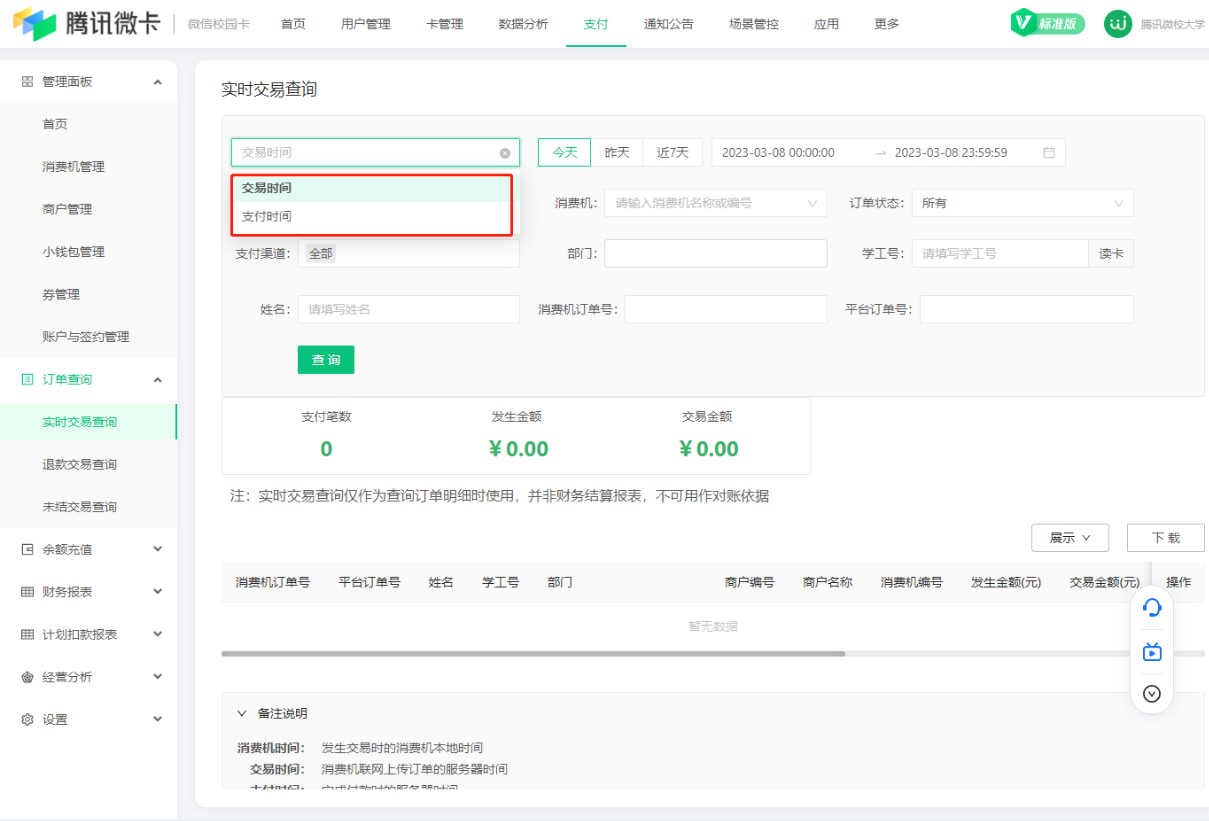The image size is (1209, 821).
Task: Click the table's horizontal scrollbar
Action: point(533,654)
